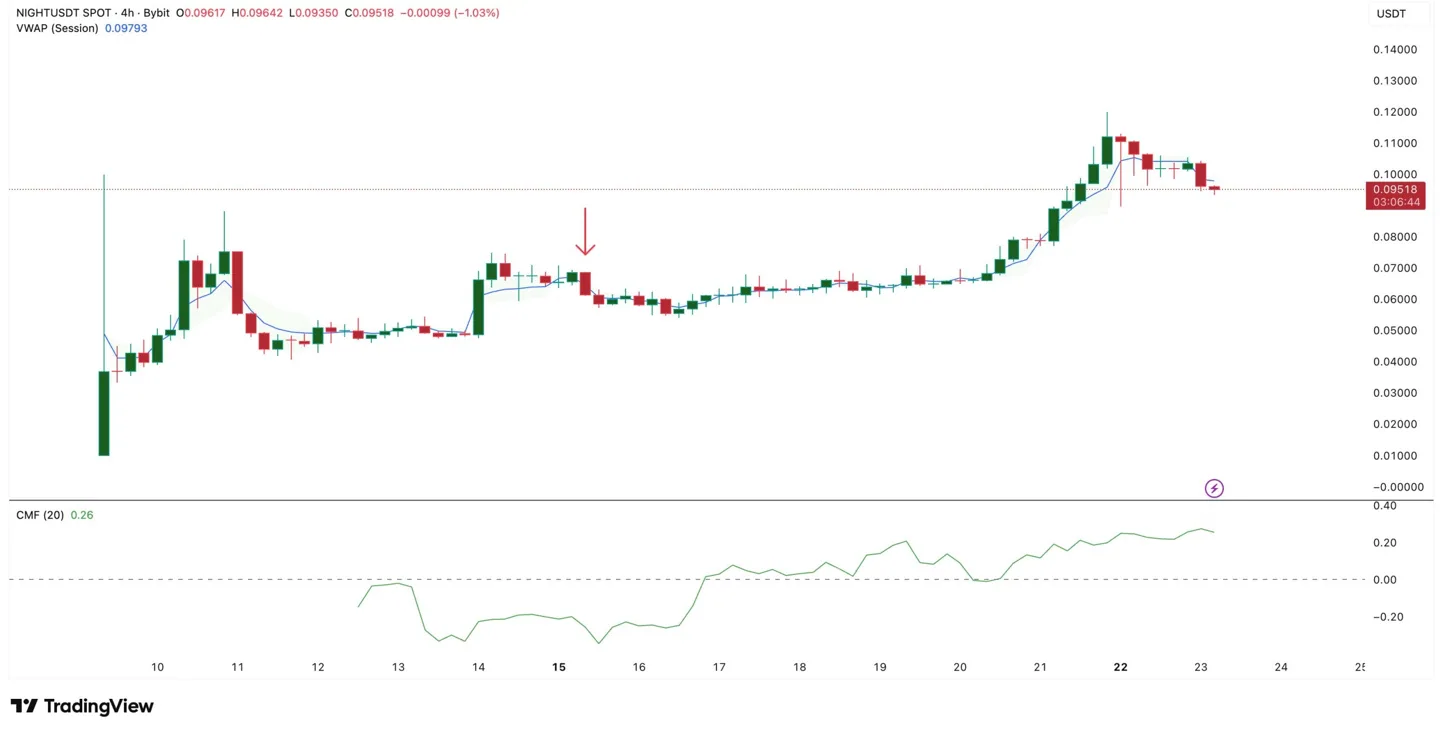This screenshot has height=731, width=1440.
Task: Click the 0.01000 price axis label
Action: pyautogui.click(x=1395, y=456)
